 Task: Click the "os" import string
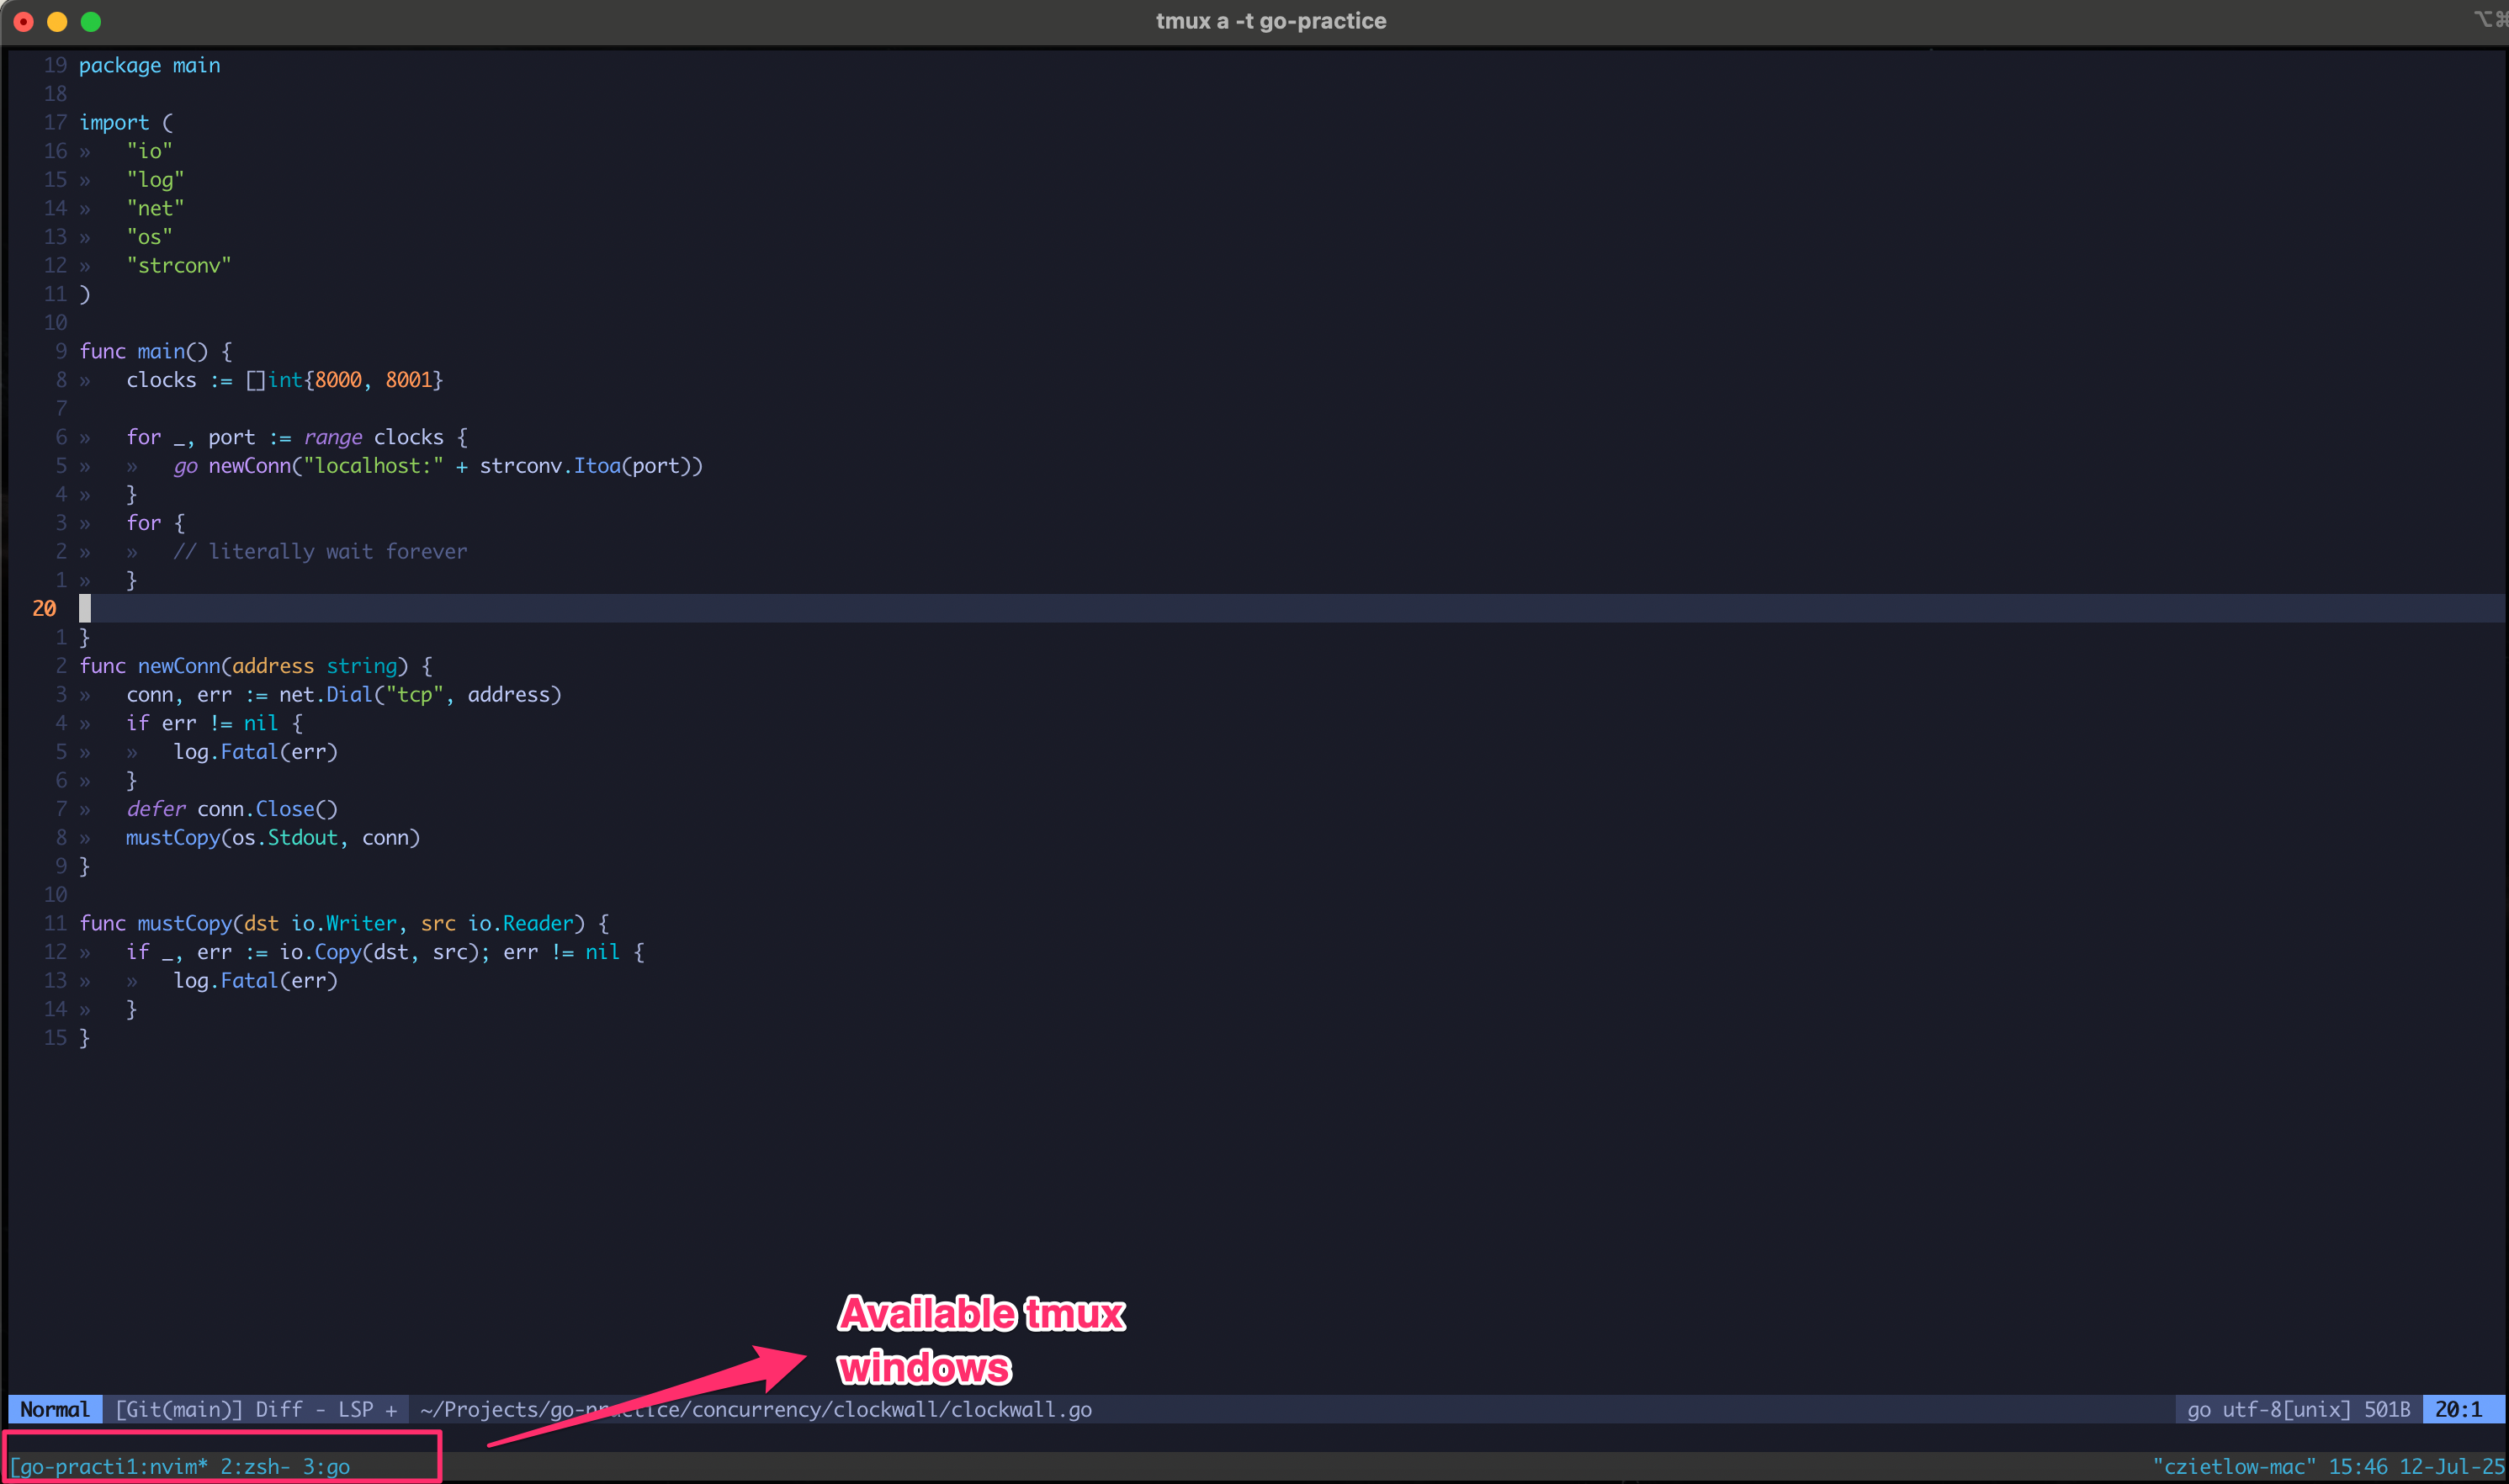pyautogui.click(x=149, y=236)
